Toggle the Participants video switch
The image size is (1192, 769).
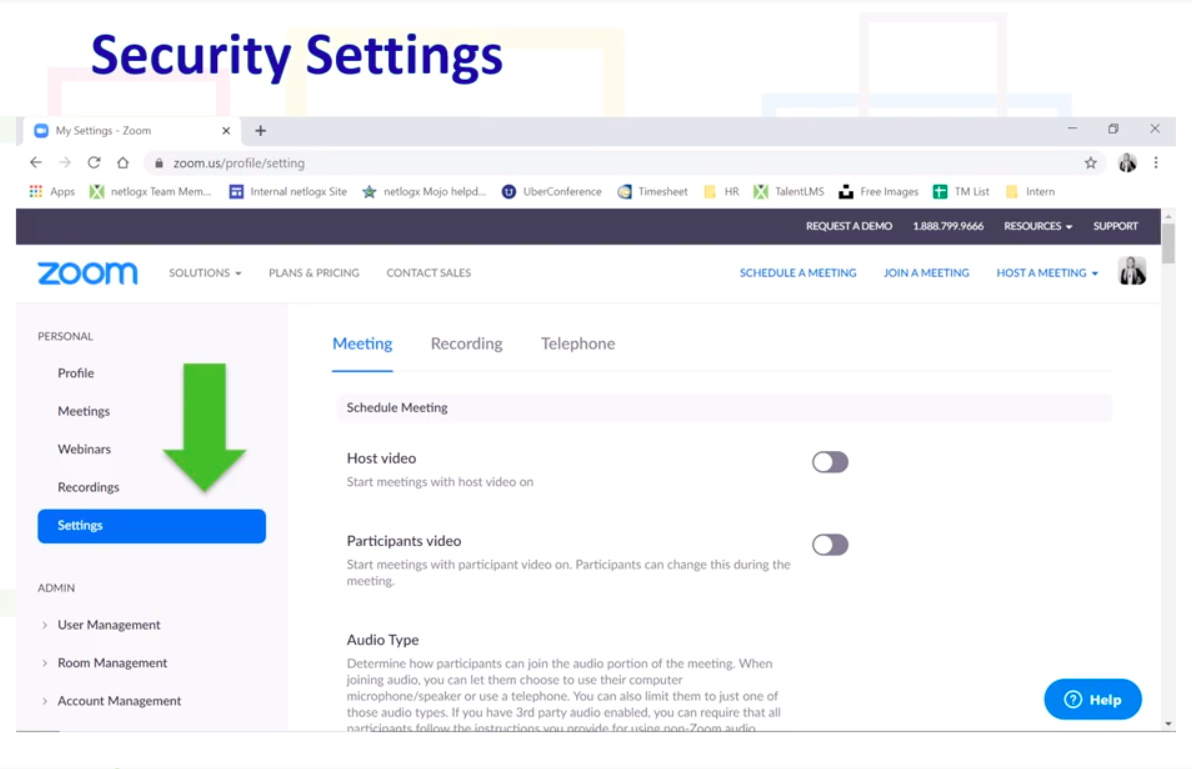point(830,545)
